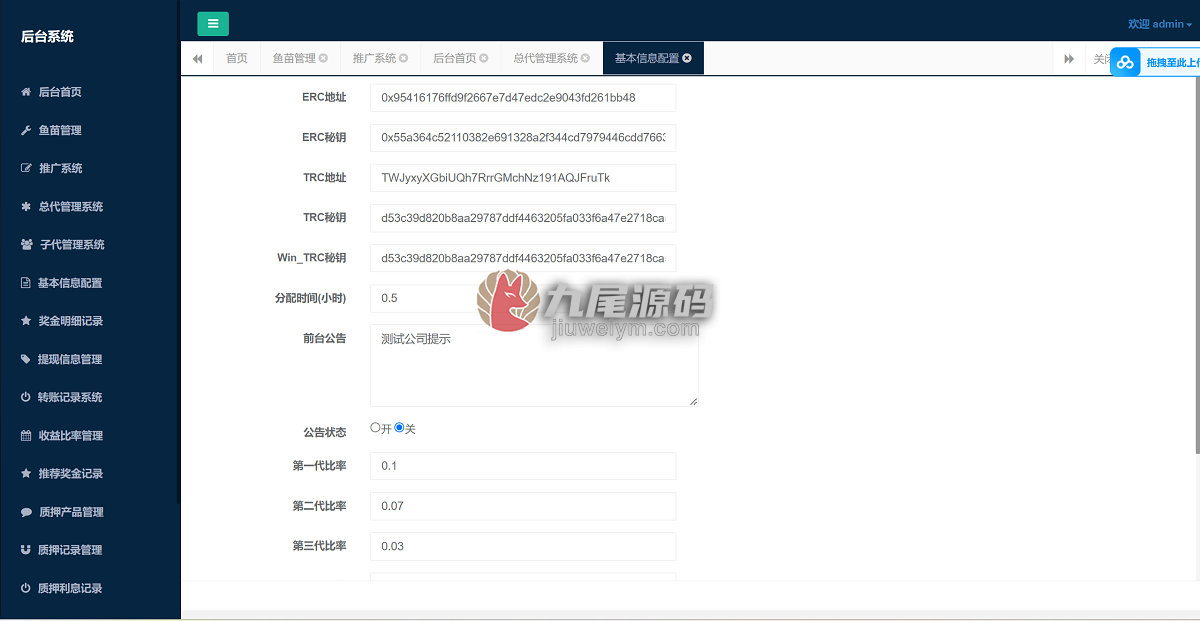The height and width of the screenshot is (621, 1200).
Task: Select the 开 radio for 公告状态
Action: (x=375, y=427)
